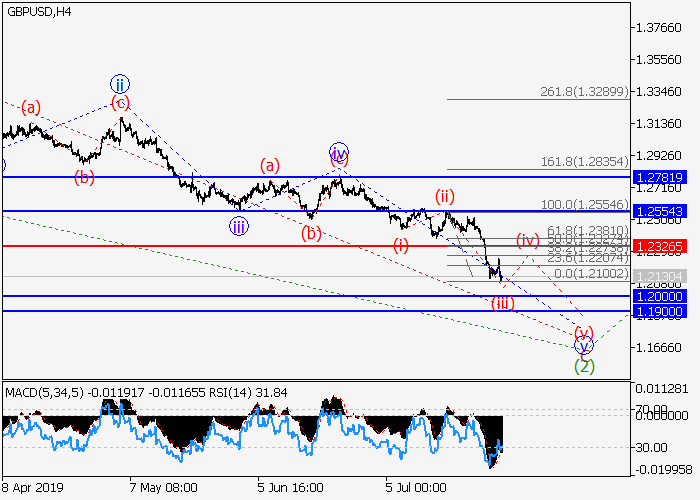Select the 1.25543 price level tag

click(659, 212)
